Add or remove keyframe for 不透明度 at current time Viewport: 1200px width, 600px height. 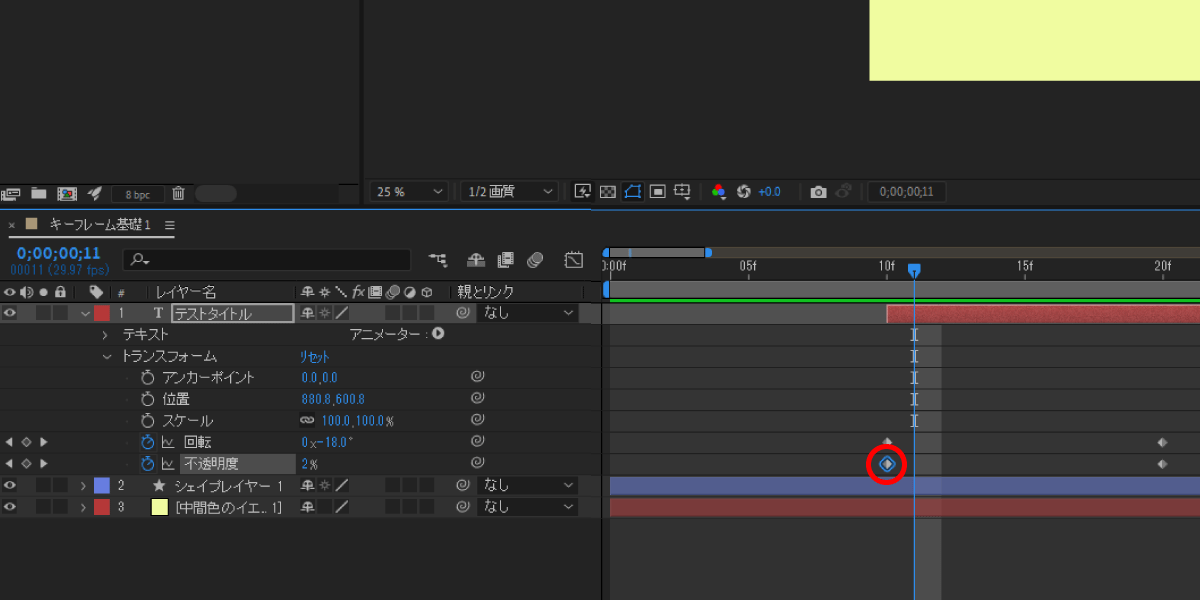26,463
